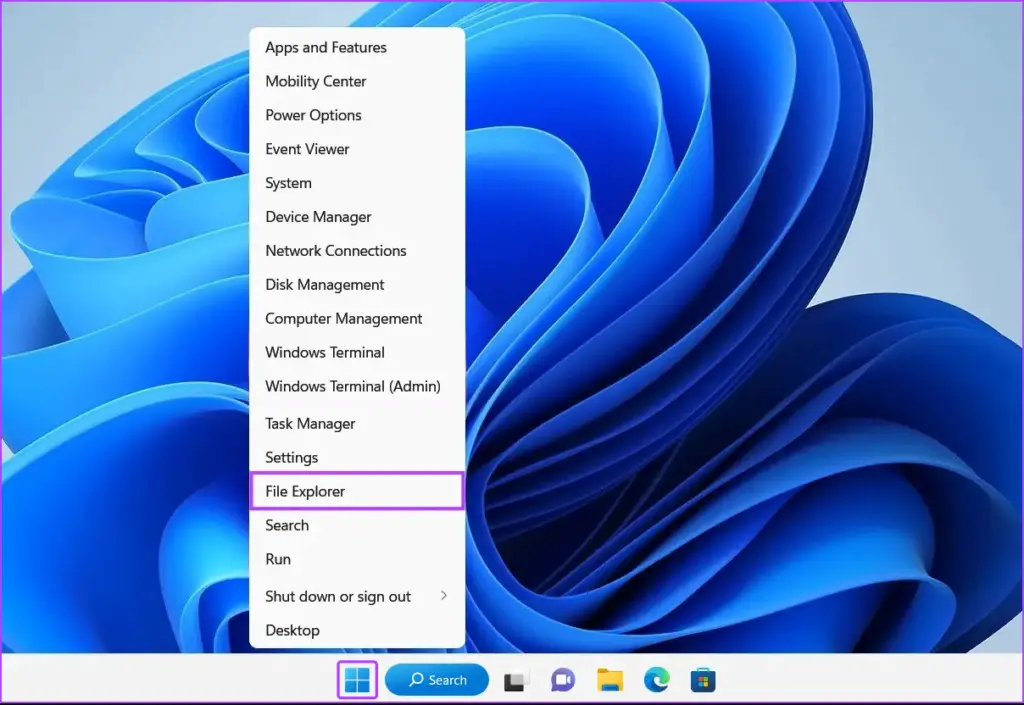Launch Microsoft Edge from the taskbar
The image size is (1024, 705).
coord(657,681)
